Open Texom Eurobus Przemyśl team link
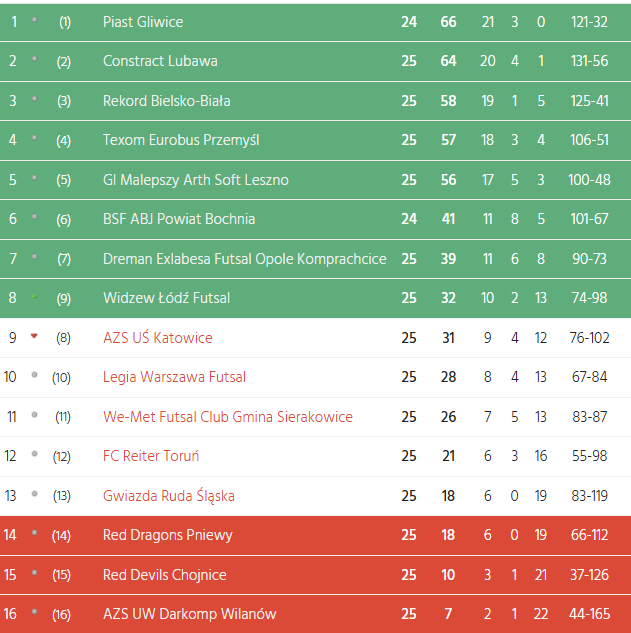 (181, 140)
